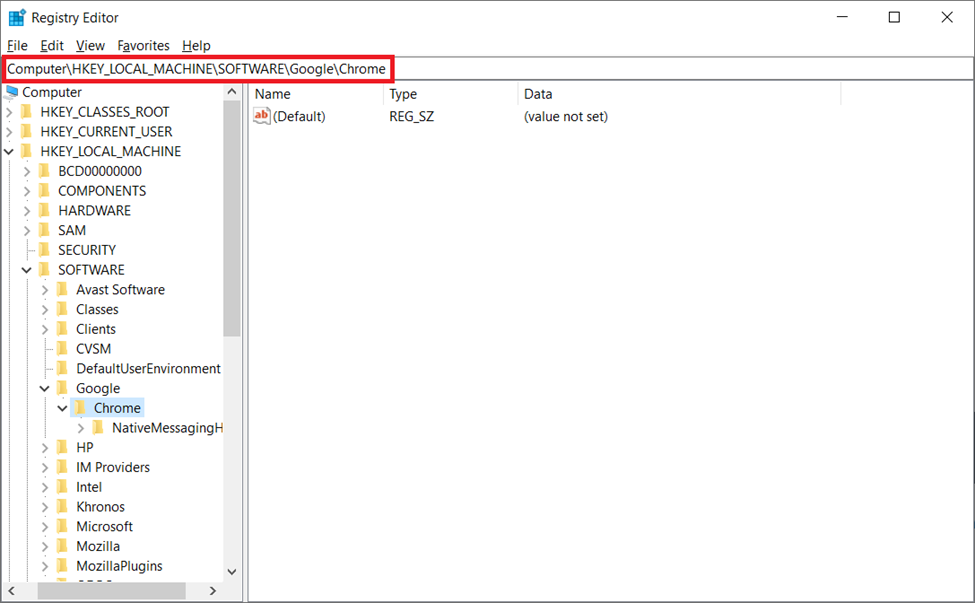Select the HARDWARE key in the tree
975x603 pixels.
[94, 210]
